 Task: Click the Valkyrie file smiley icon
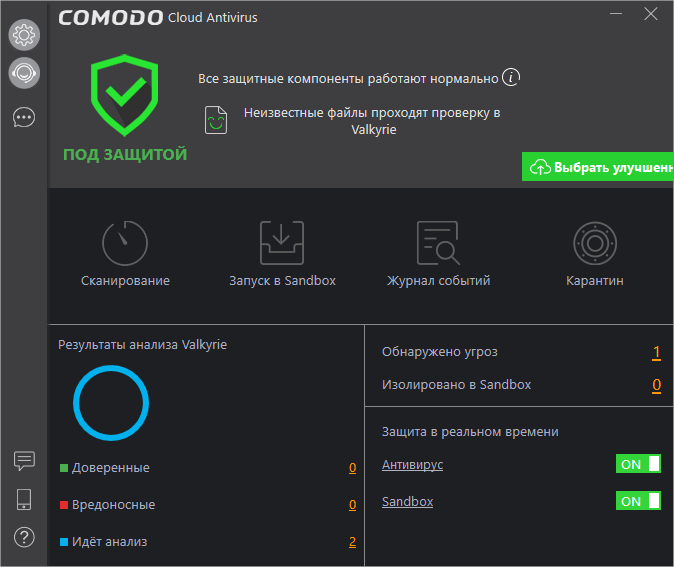pyautogui.click(x=217, y=120)
